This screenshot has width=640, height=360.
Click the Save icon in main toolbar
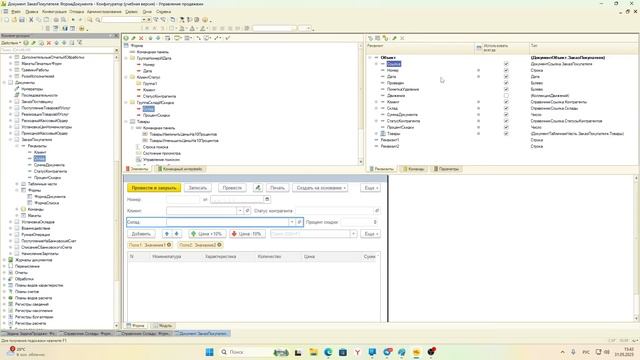click(22, 20)
